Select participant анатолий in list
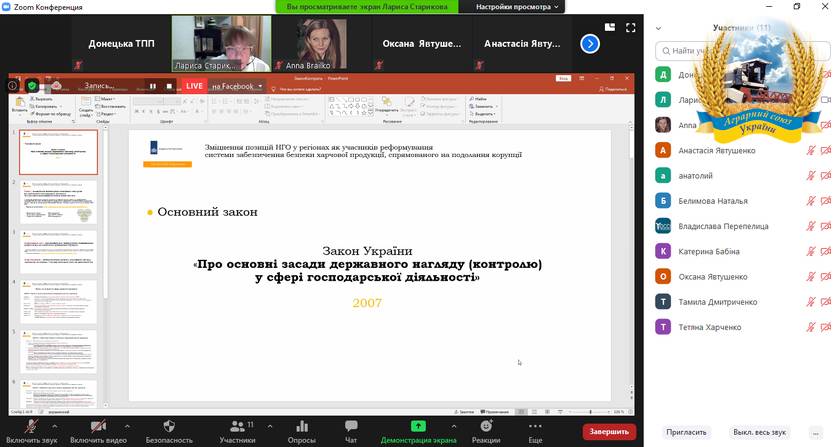Screen dimensions: 840x447 click(x=742, y=176)
